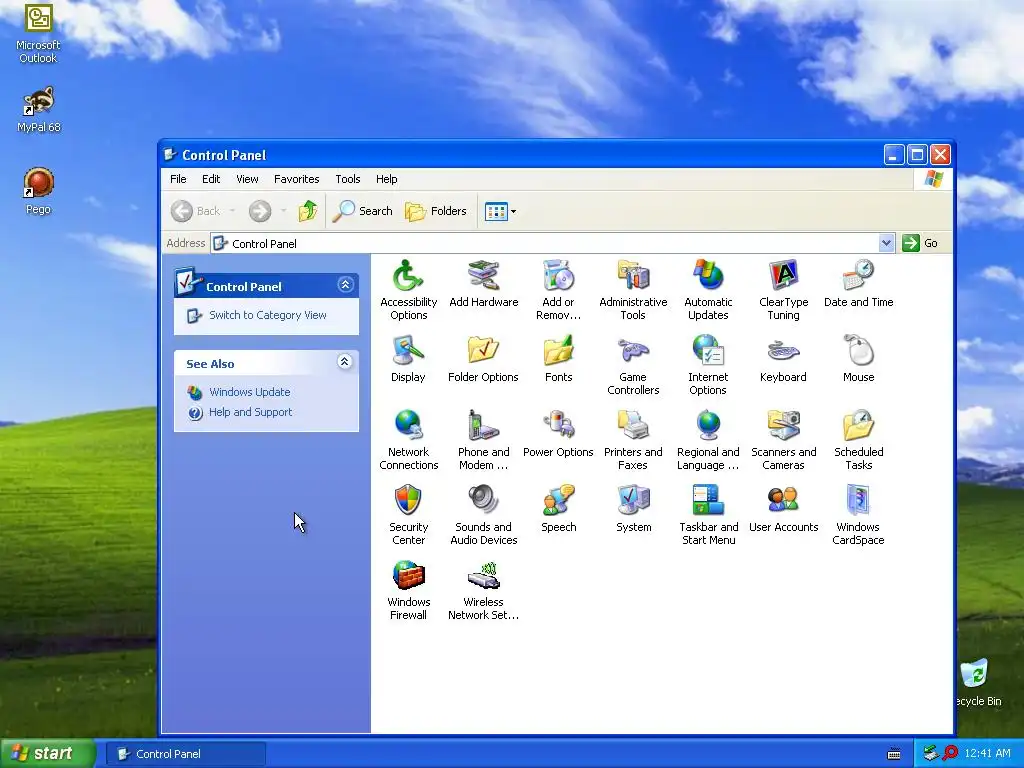Select the Date and Time icon
The width and height of the screenshot is (1024, 768).
pos(858,276)
